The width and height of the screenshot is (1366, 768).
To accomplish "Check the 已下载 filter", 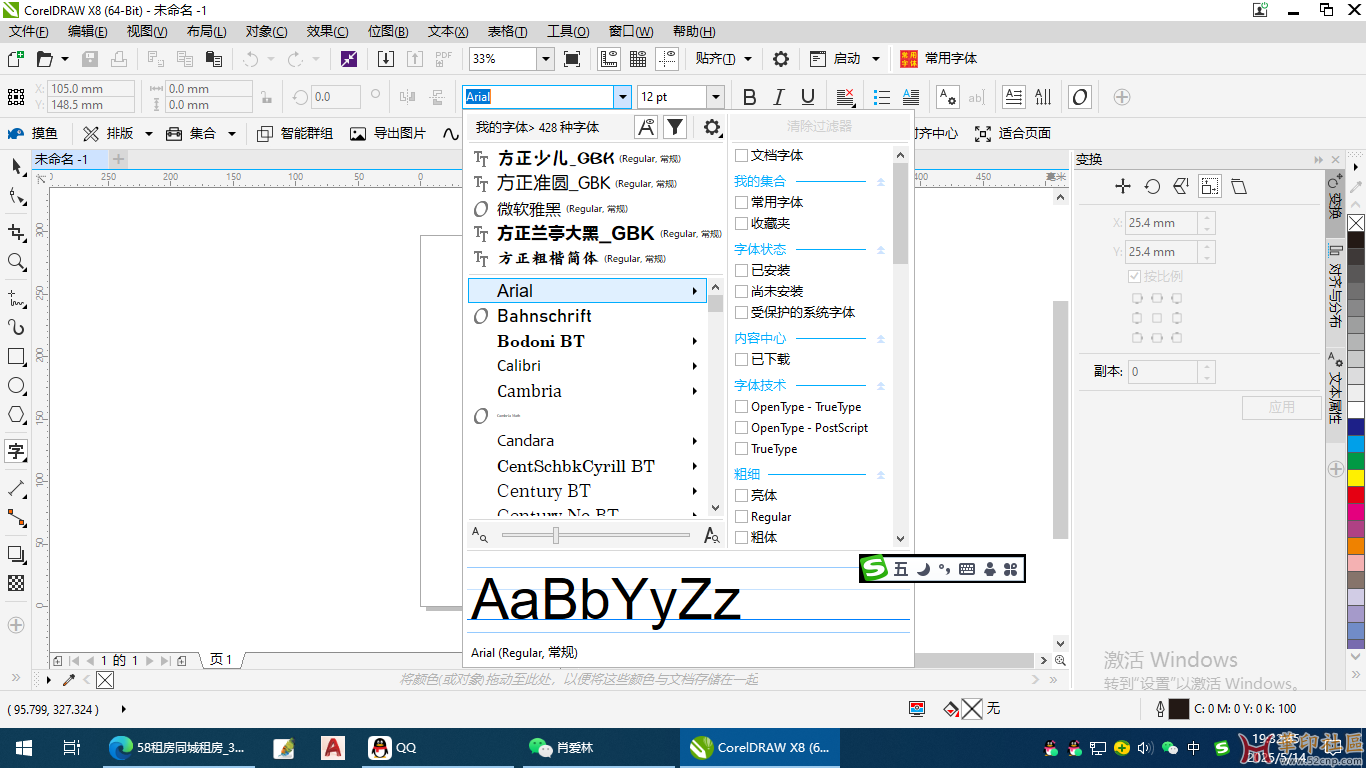I will 741,359.
